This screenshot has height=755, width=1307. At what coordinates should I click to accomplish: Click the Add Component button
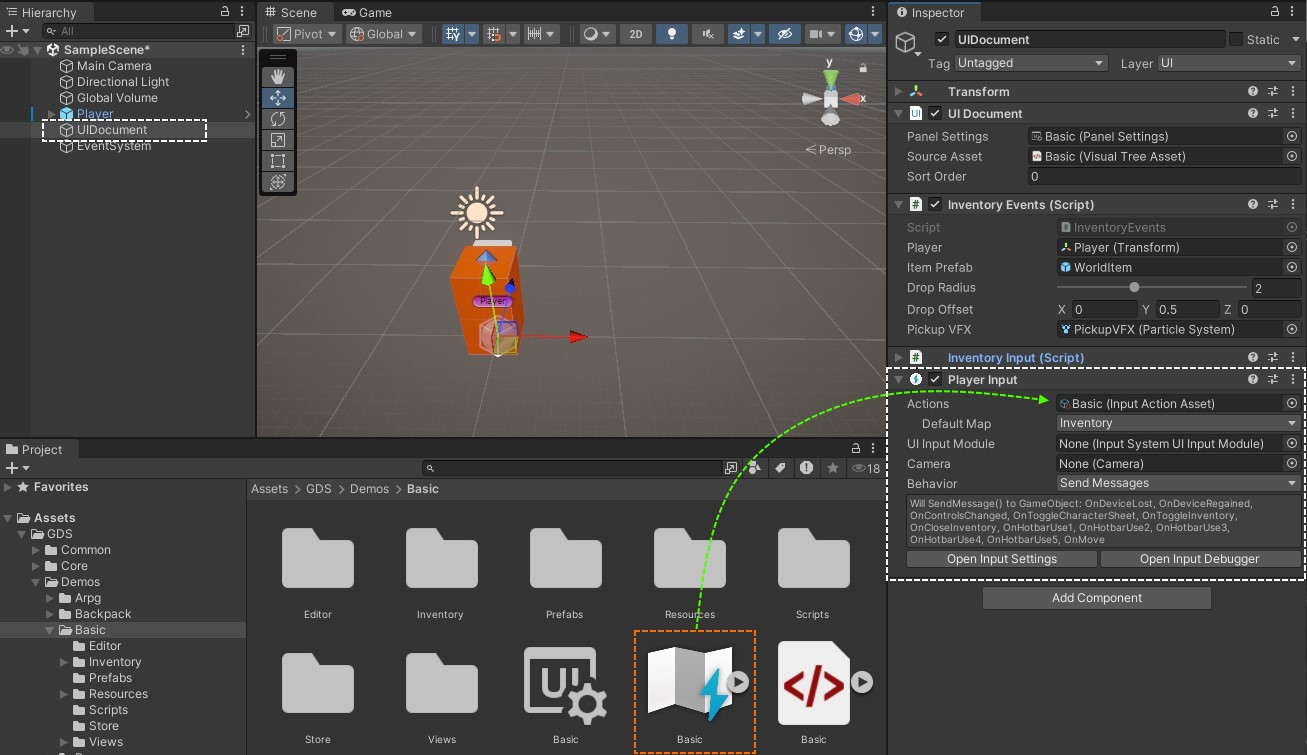[1096, 598]
